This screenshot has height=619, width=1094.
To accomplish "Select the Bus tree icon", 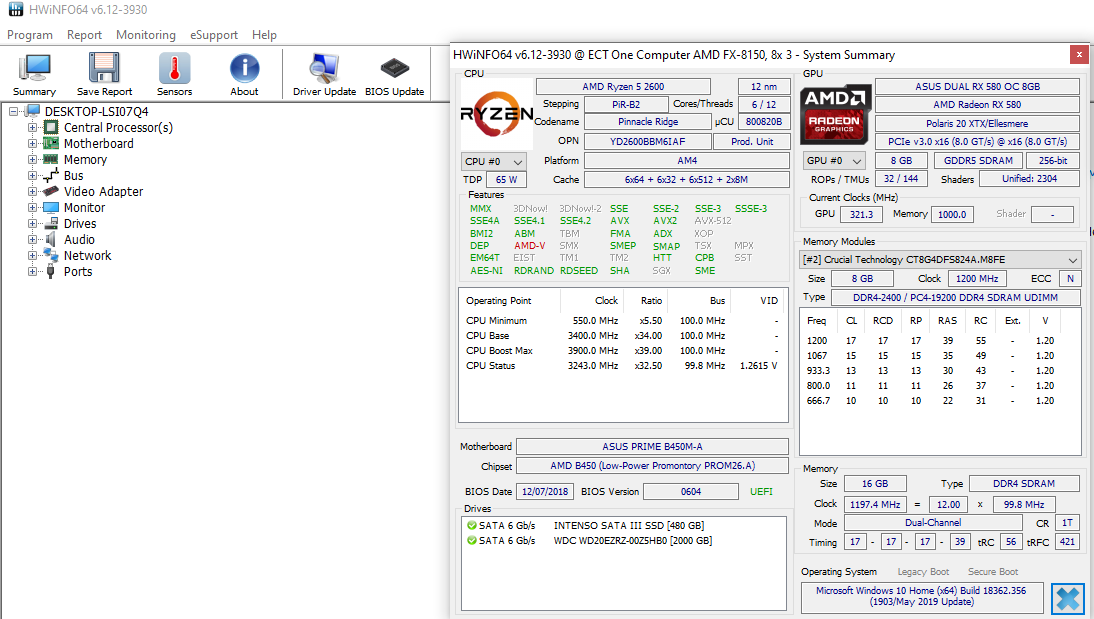I will tap(51, 175).
